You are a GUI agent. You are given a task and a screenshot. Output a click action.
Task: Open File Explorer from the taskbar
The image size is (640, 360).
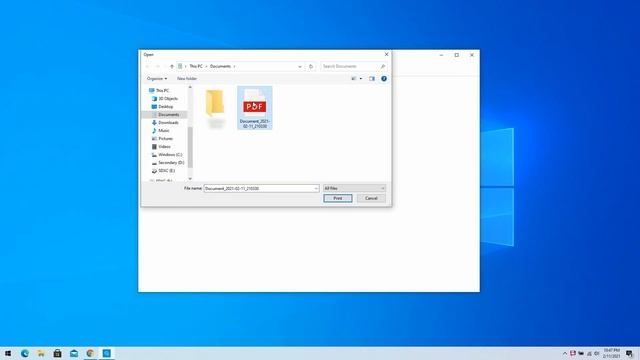41,353
